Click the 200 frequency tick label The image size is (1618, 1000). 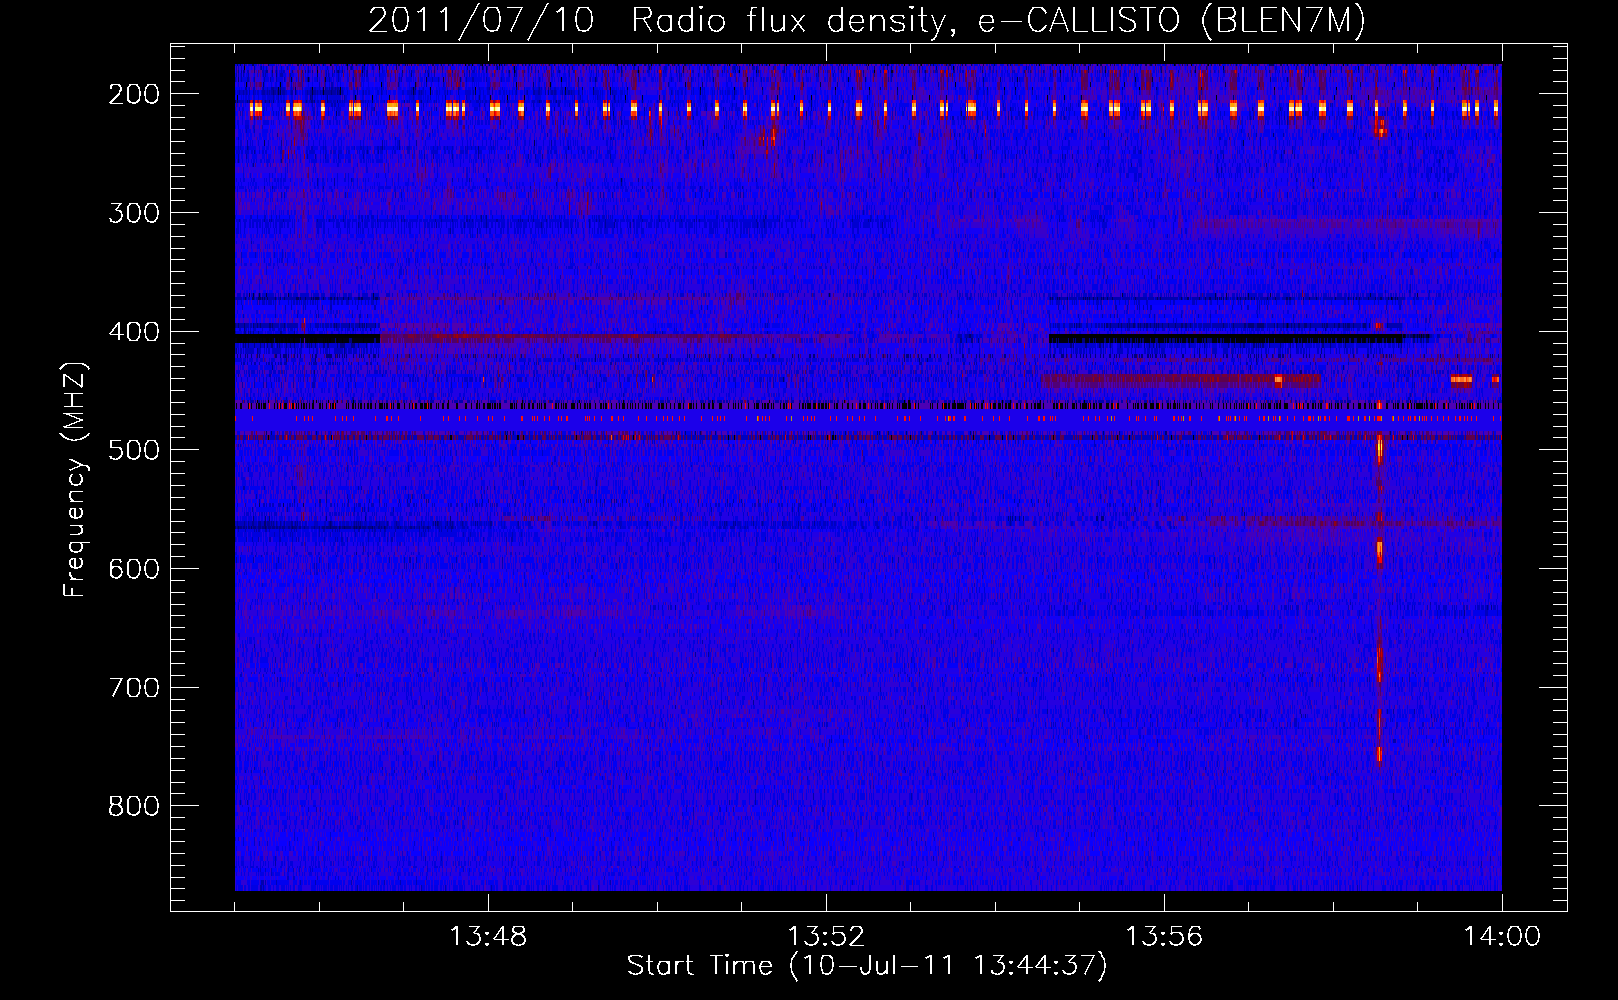pyautogui.click(x=134, y=94)
